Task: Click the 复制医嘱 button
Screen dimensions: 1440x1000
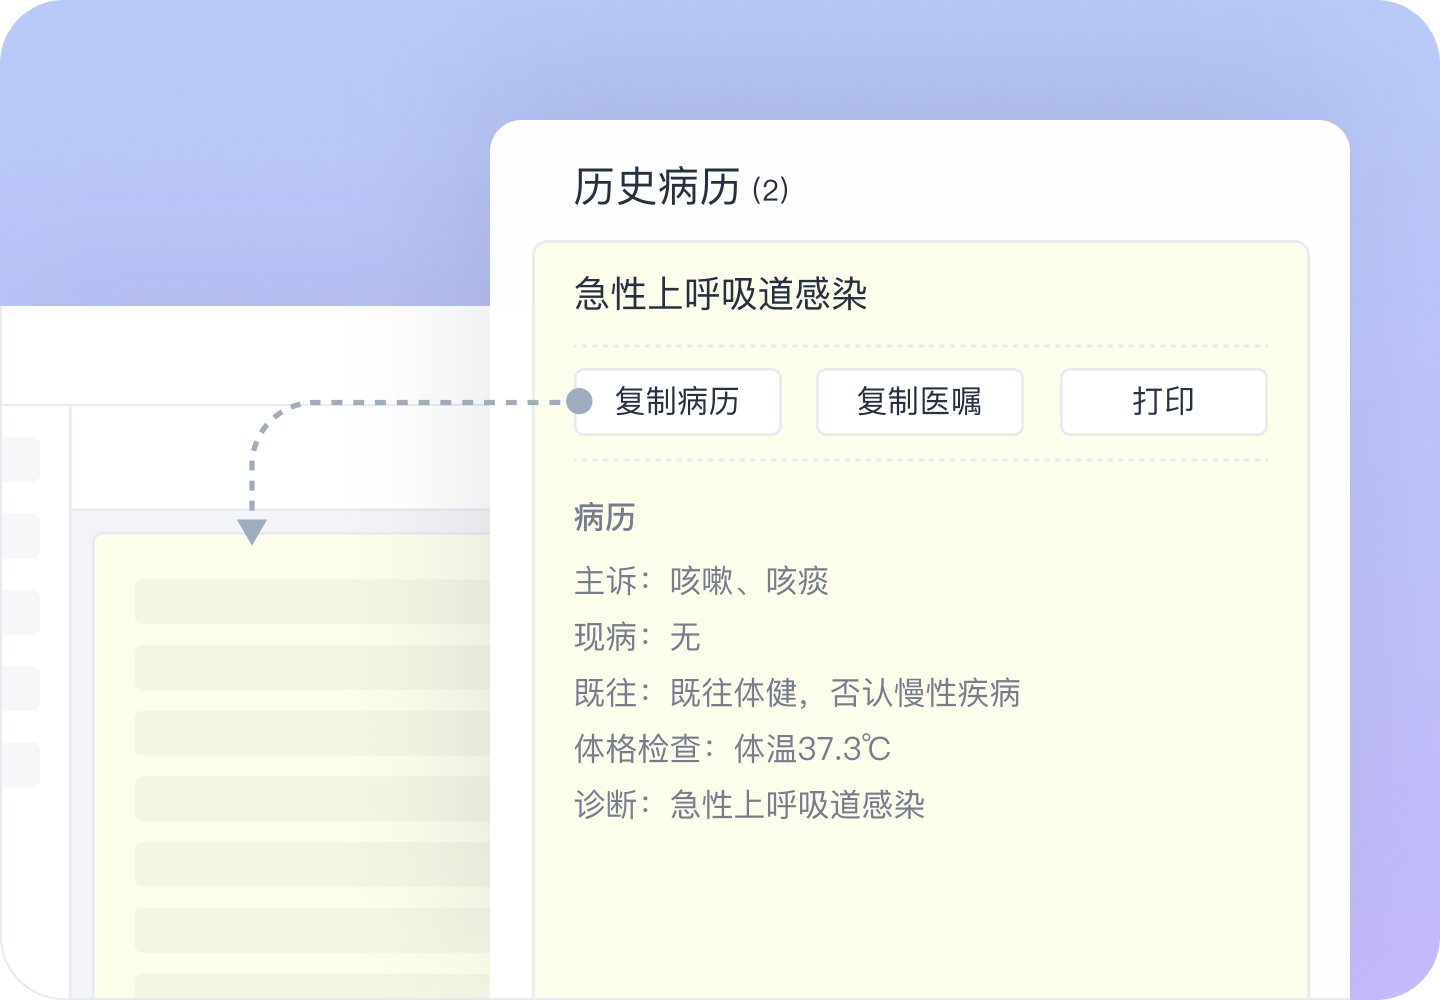Action: 920,402
